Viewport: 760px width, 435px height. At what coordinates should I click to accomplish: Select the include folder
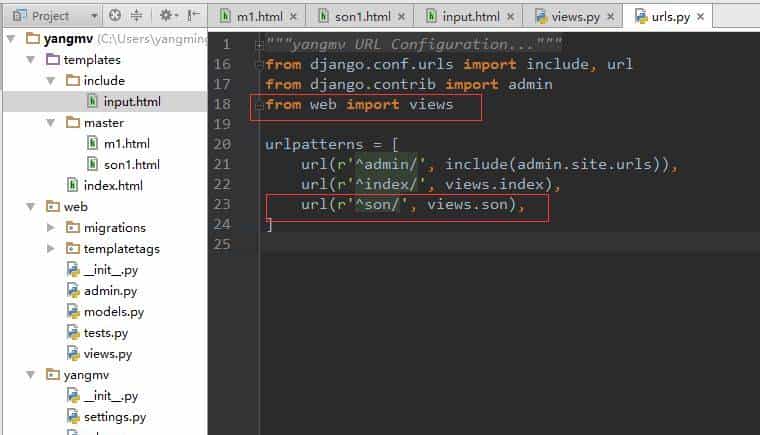[x=104, y=81]
